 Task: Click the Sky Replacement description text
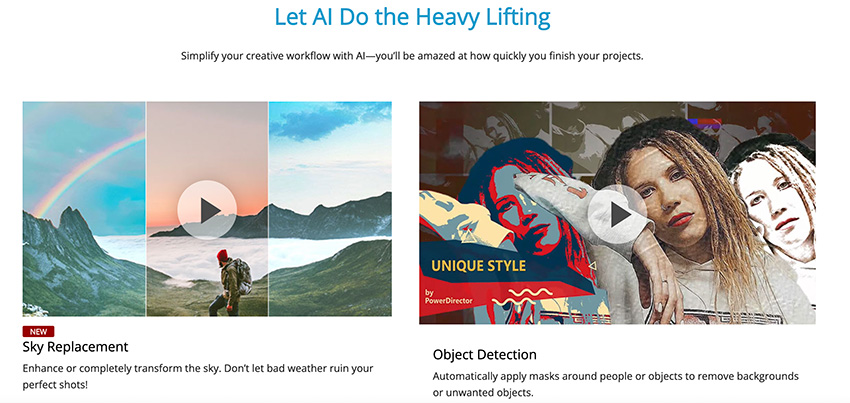coord(198,376)
